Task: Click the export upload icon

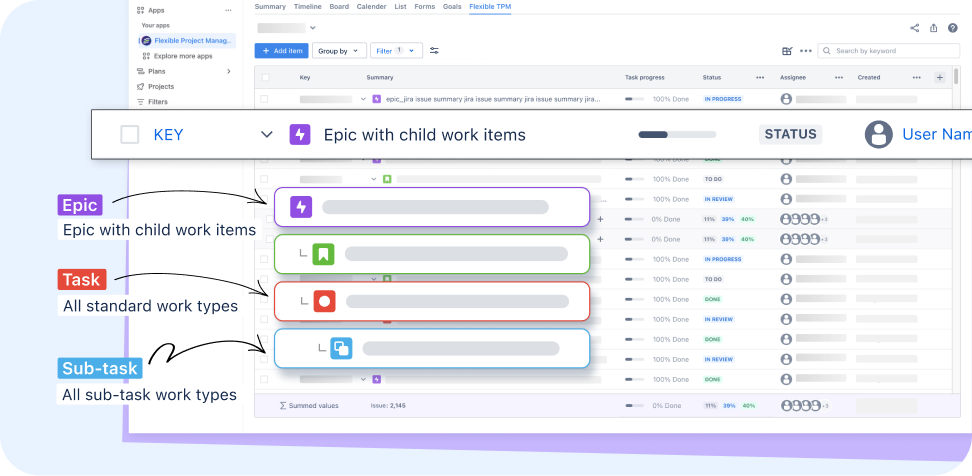Action: click(x=934, y=28)
